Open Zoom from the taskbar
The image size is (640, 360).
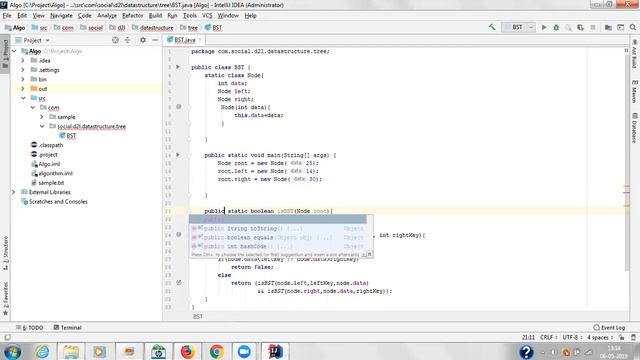pyautogui.click(x=244, y=351)
